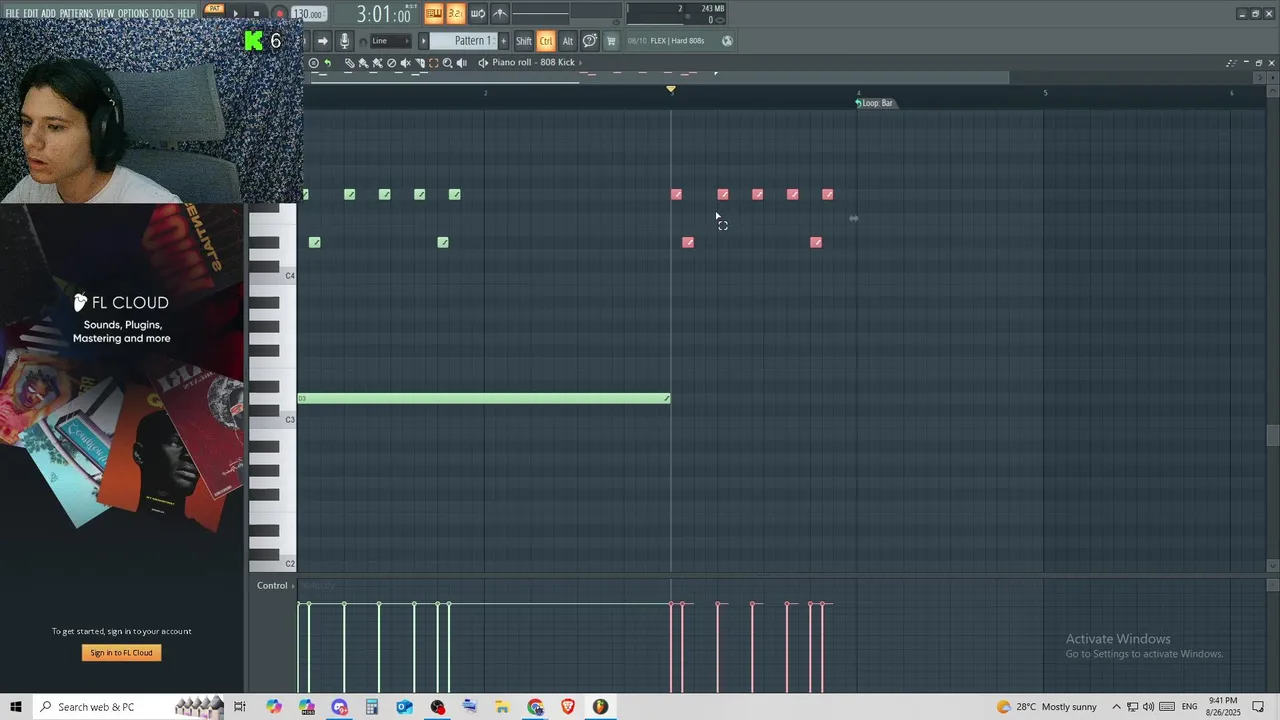Click the play button in transport
This screenshot has width=1280, height=720.
[236, 14]
